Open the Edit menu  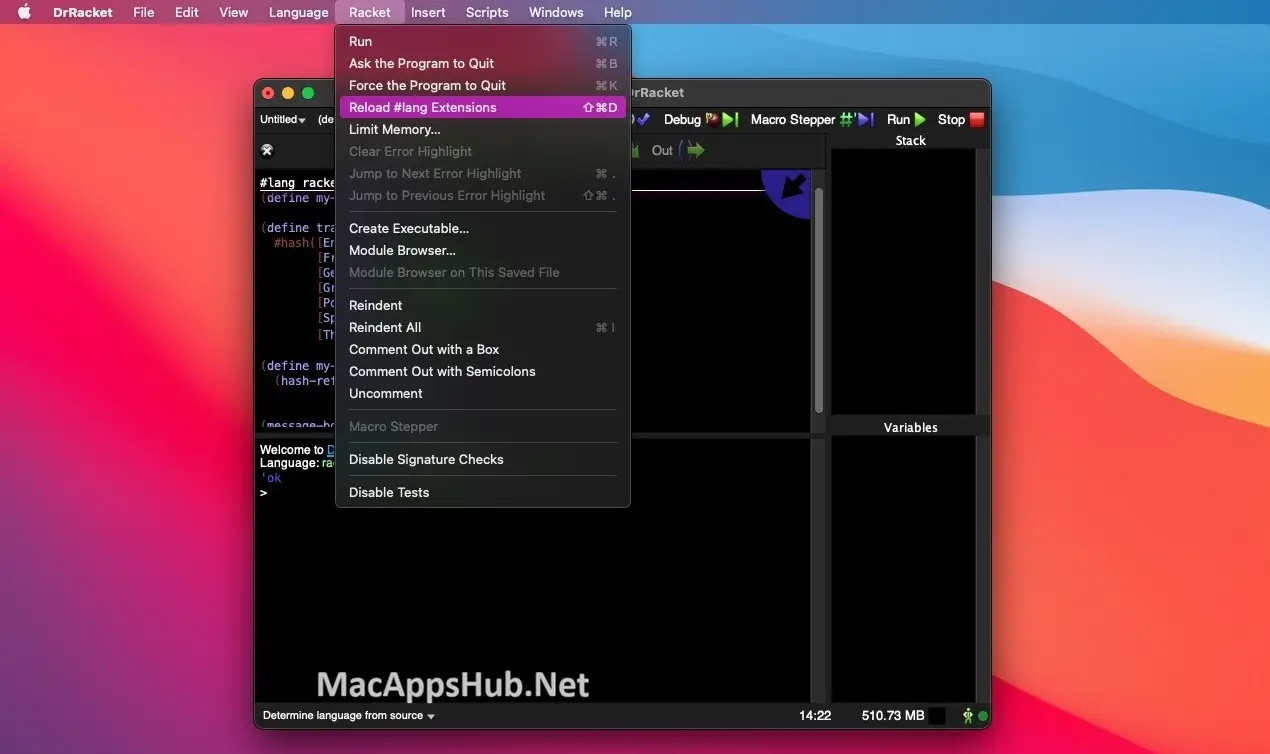(187, 12)
